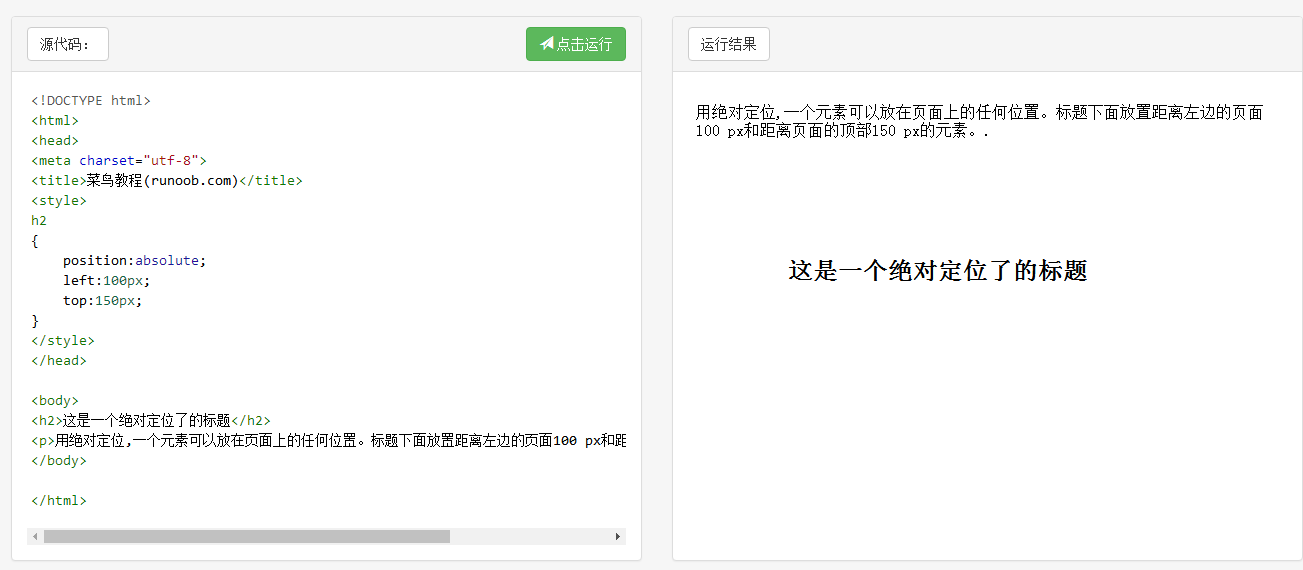The image size is (1303, 570).
Task: Click the horizontal scrollbar thumb under the code
Action: 247,537
